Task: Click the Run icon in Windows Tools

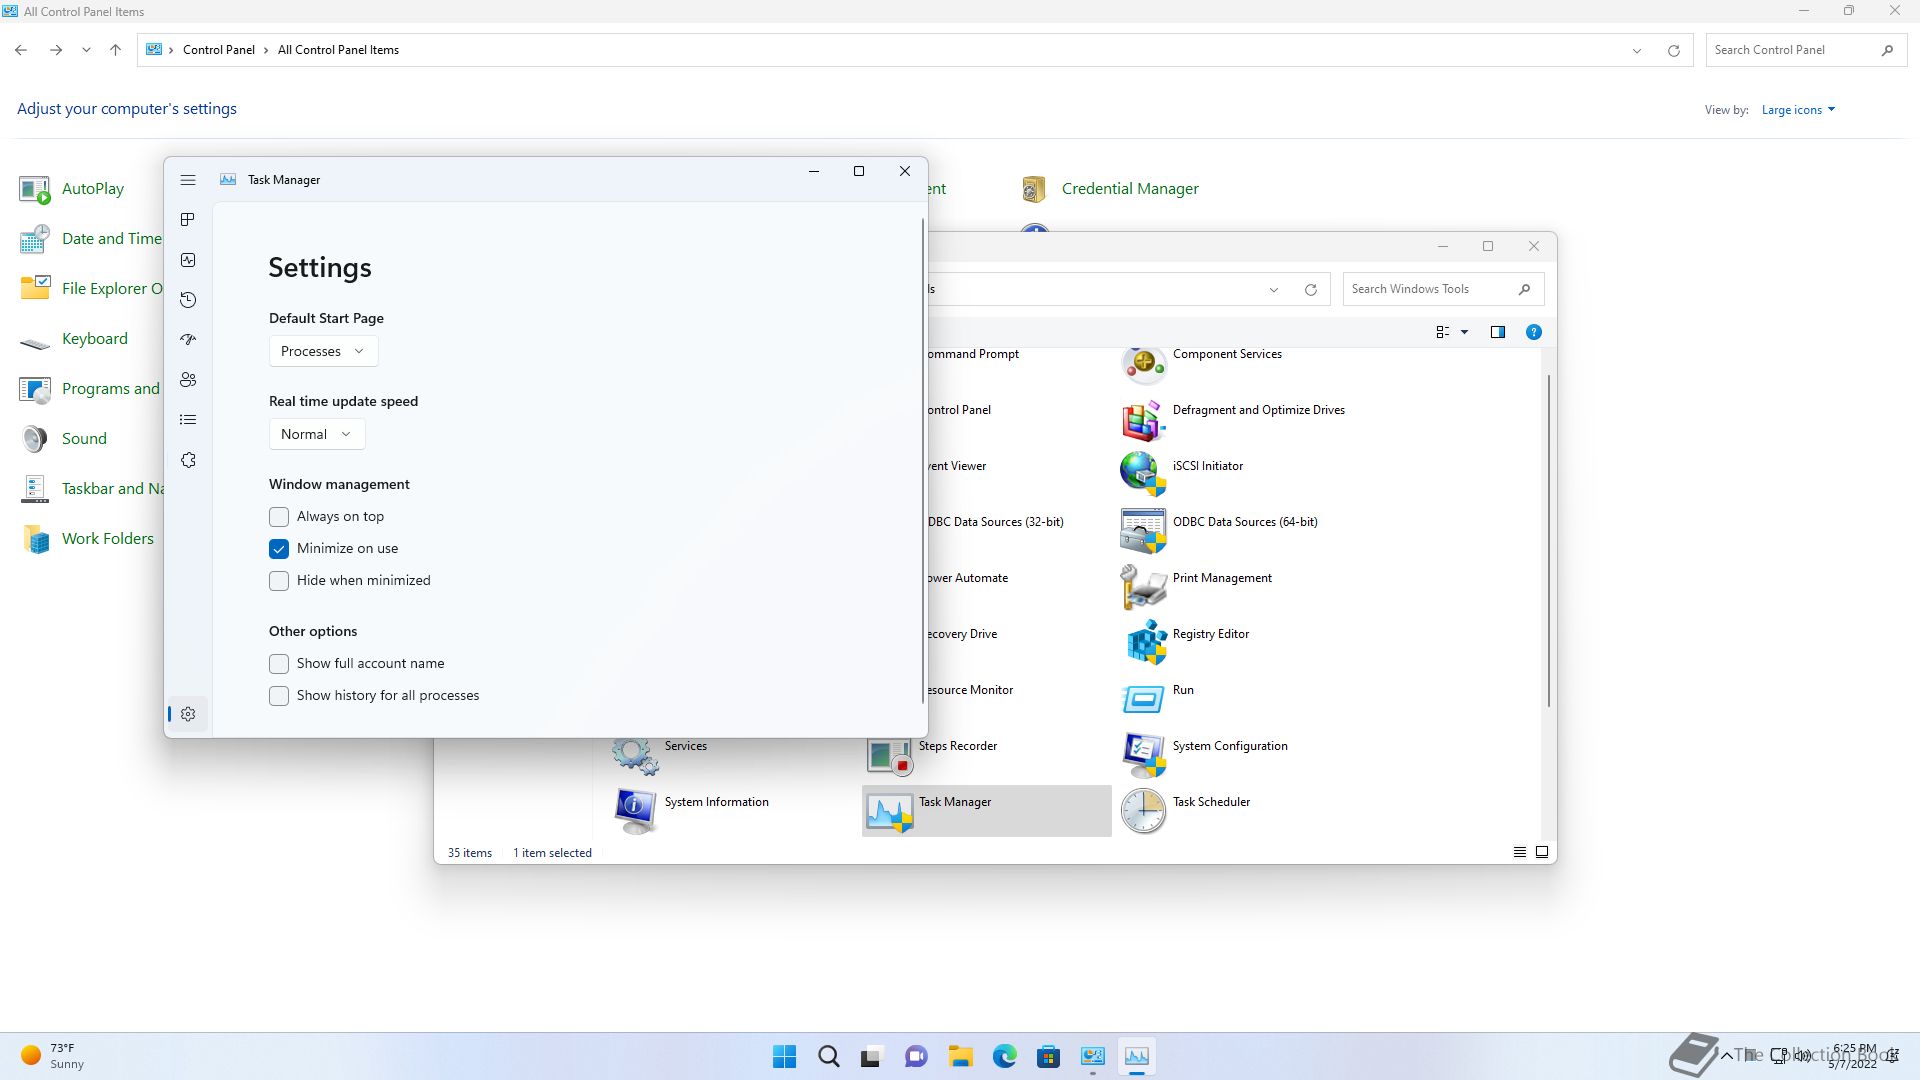Action: (x=1143, y=700)
